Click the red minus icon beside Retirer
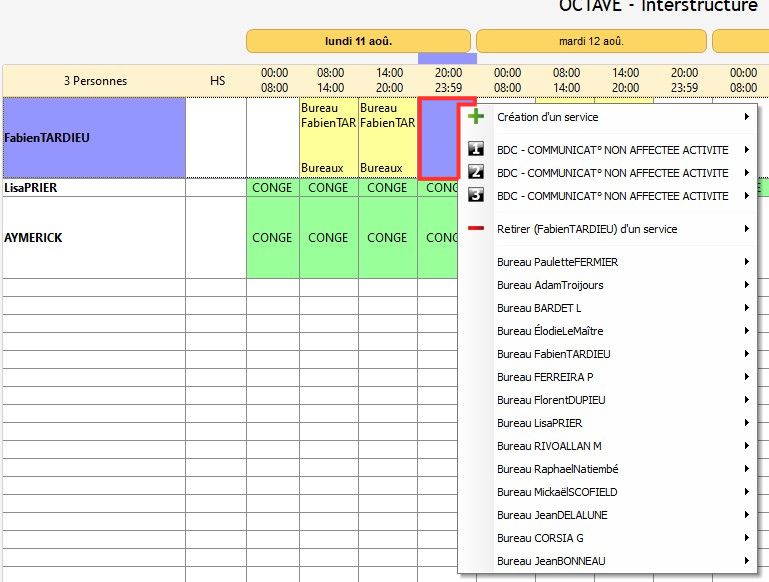 tap(476, 229)
